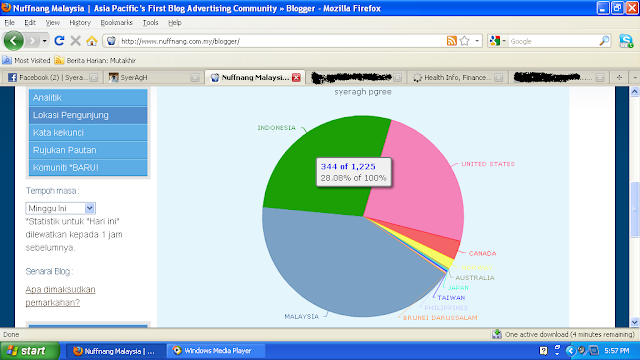Screen dimensions: 640x360
Task: Click the BRUNEI DARUSSALAM chart label
Action: tap(440, 318)
